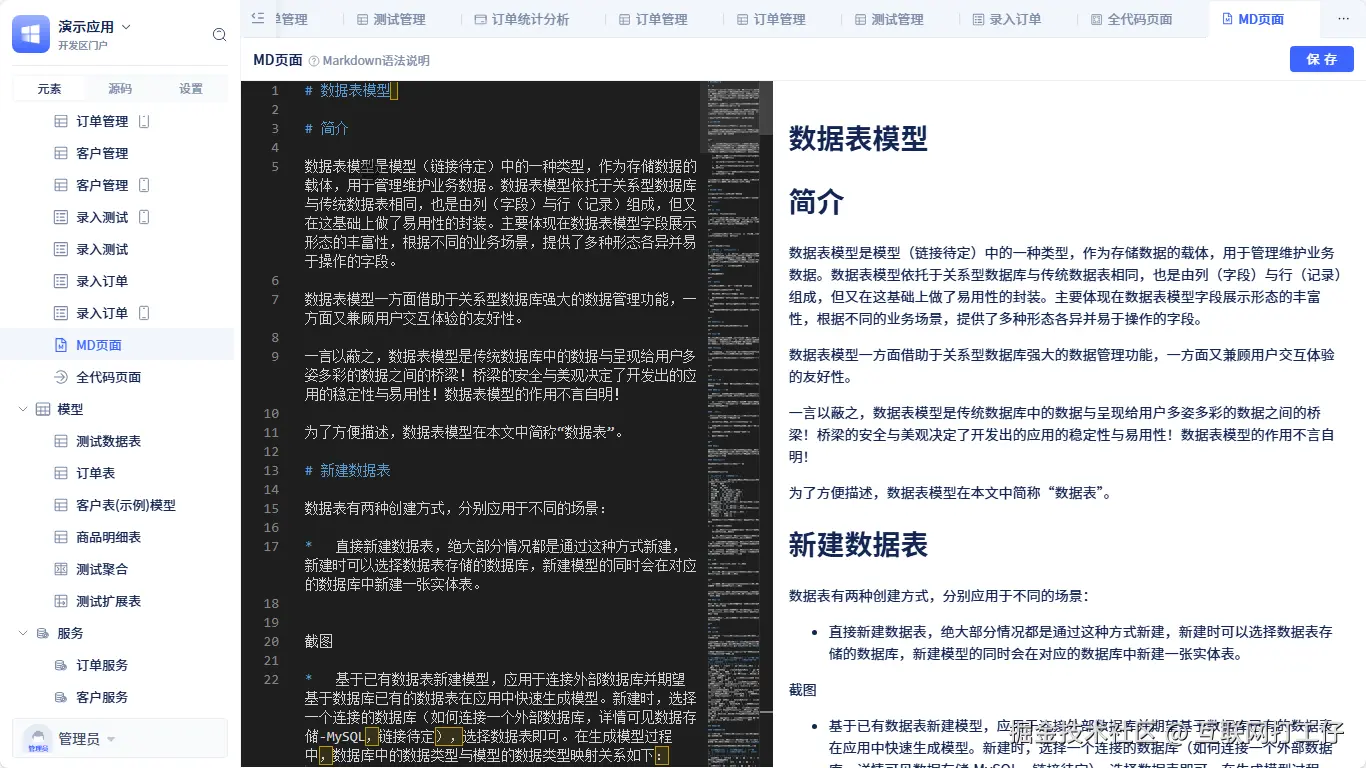Click the 管理员 avatar
This screenshot has width=1366, height=768.
[37, 739]
